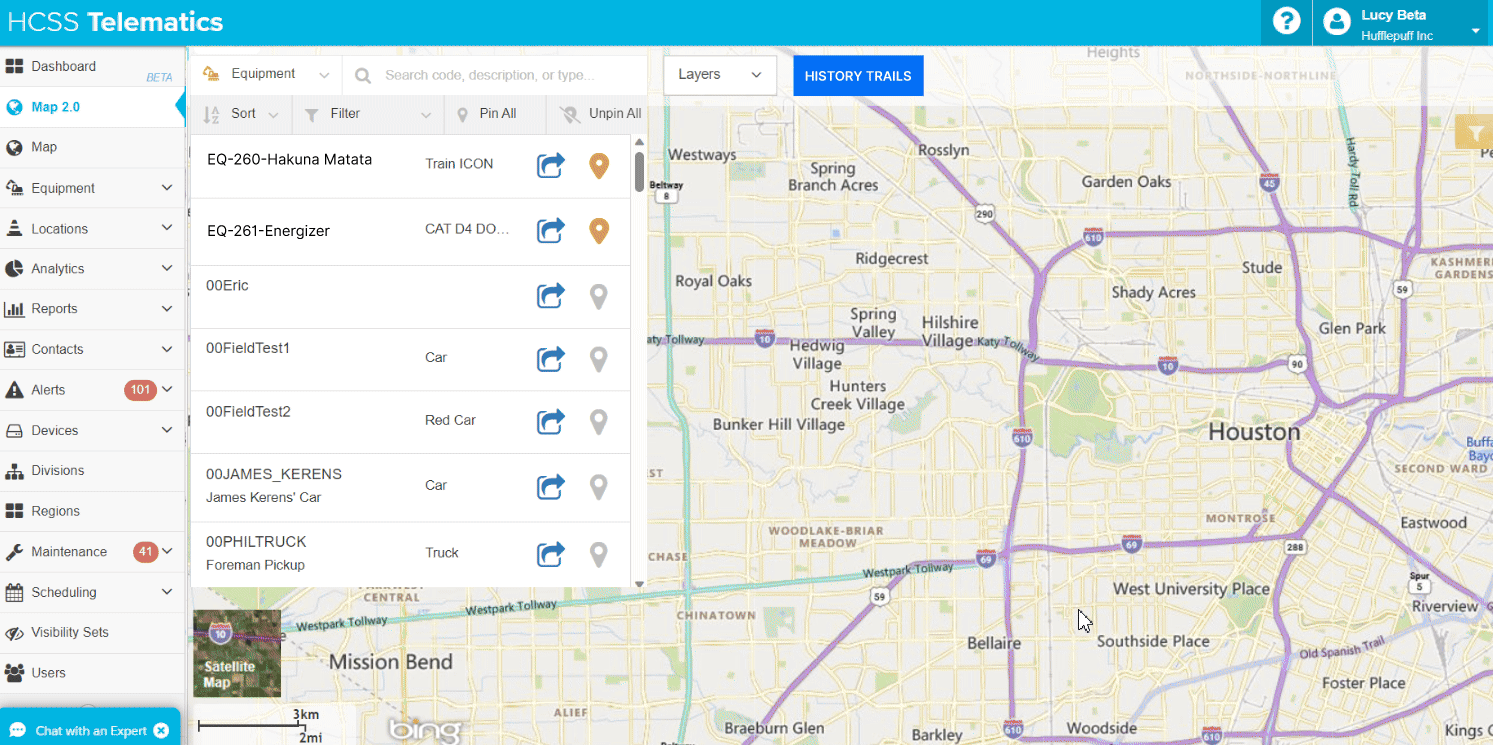Pin 00FieldTest2 using its gray pin
The height and width of the screenshot is (745, 1493).
[x=599, y=422]
